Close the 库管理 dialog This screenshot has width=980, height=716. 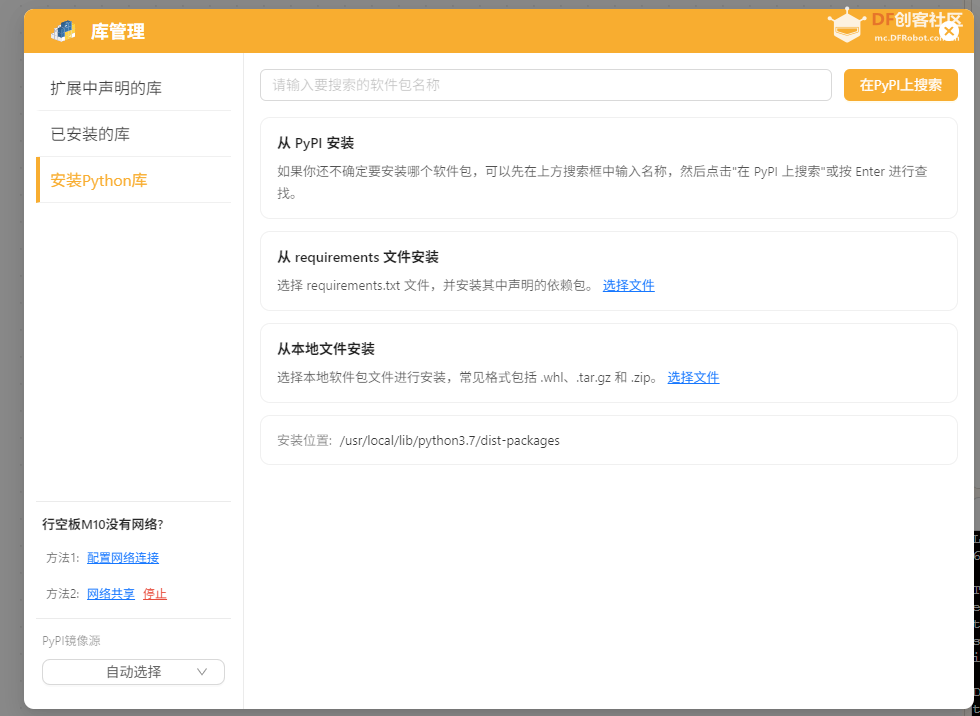[x=948, y=31]
